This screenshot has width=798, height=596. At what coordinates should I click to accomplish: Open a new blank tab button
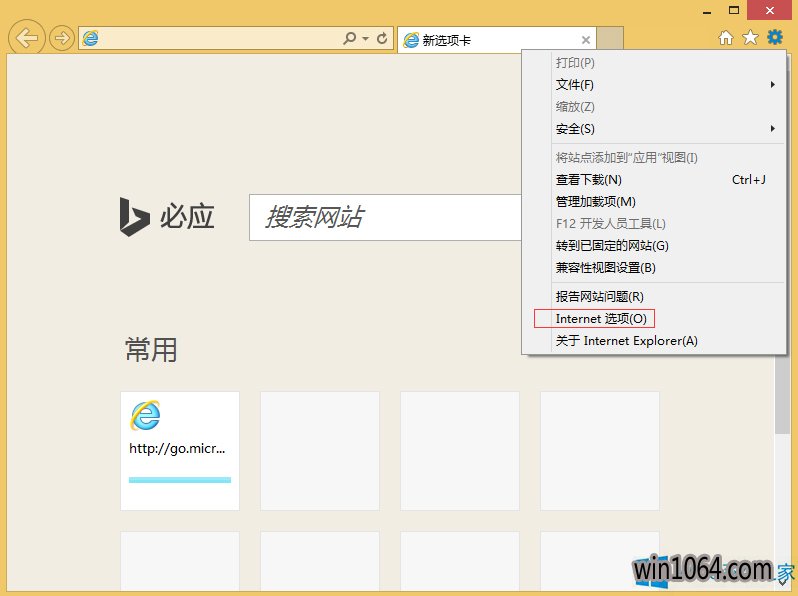[x=610, y=39]
